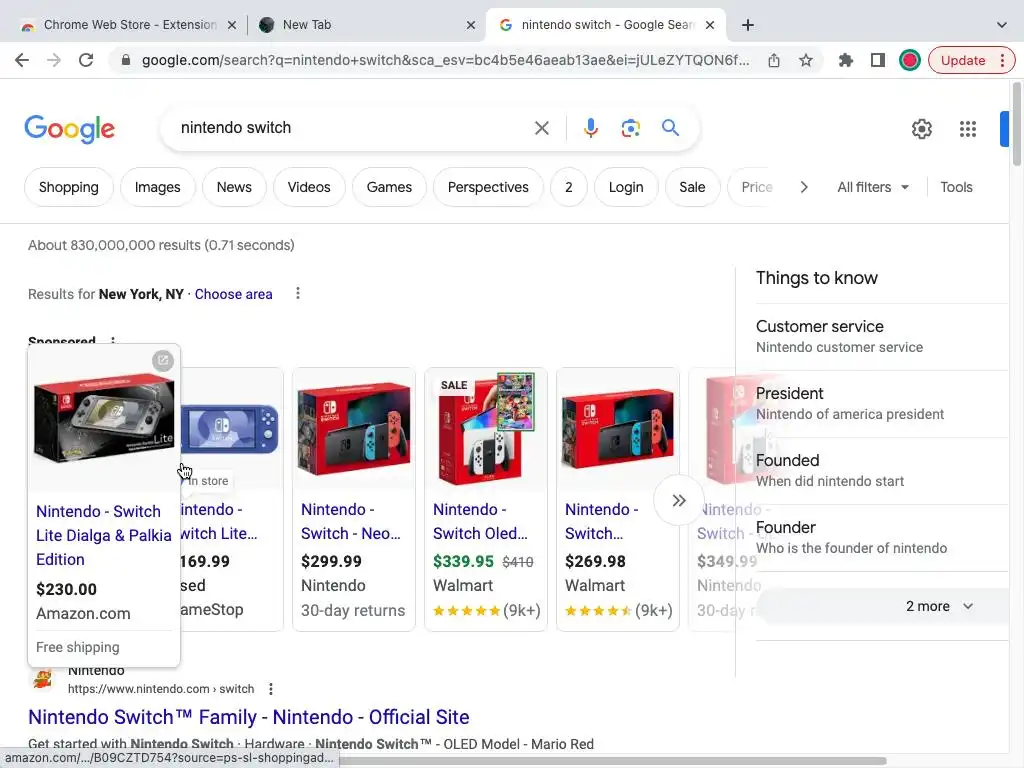Close the New Tab tab

[x=471, y=25]
